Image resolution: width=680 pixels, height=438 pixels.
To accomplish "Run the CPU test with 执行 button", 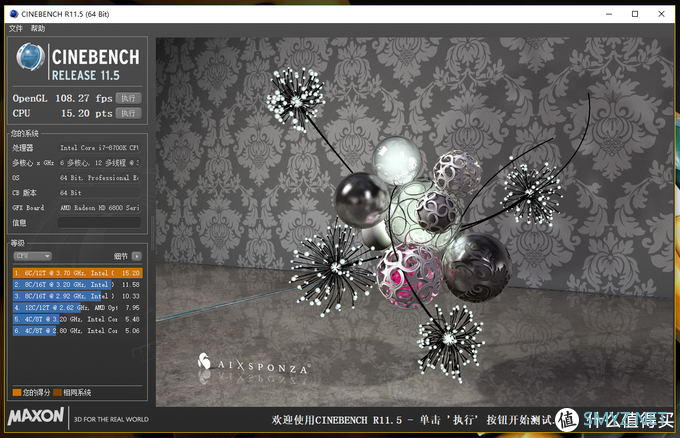I will pyautogui.click(x=128, y=113).
